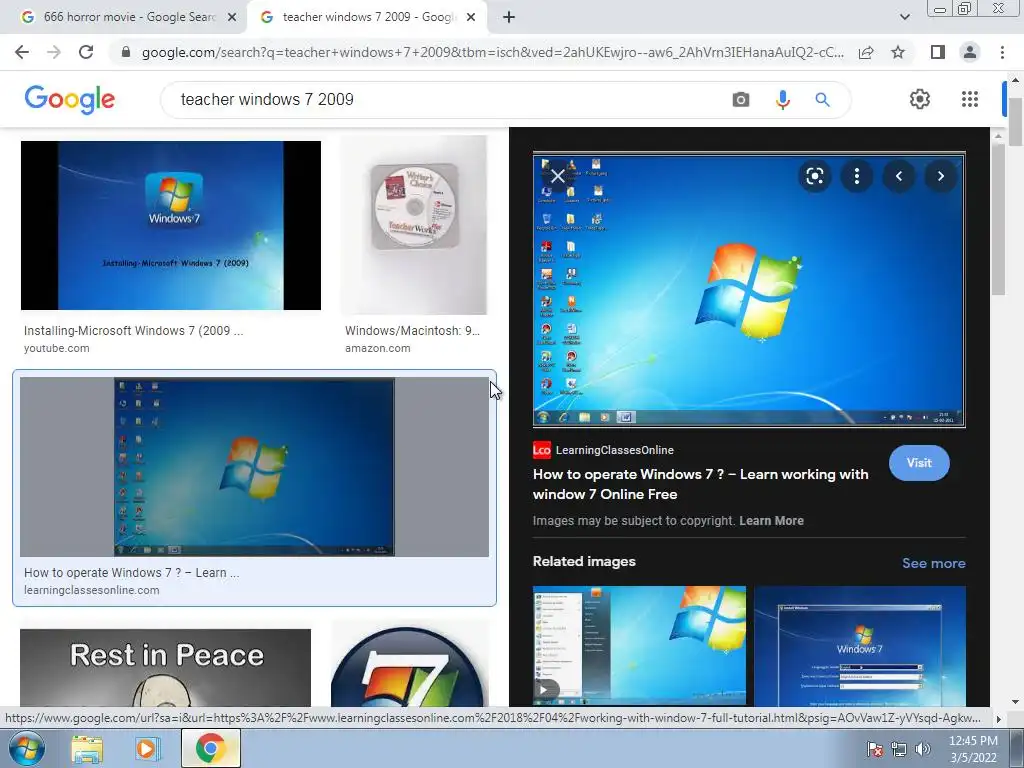Image resolution: width=1024 pixels, height=768 pixels.
Task: Click See more related images
Action: [933, 563]
